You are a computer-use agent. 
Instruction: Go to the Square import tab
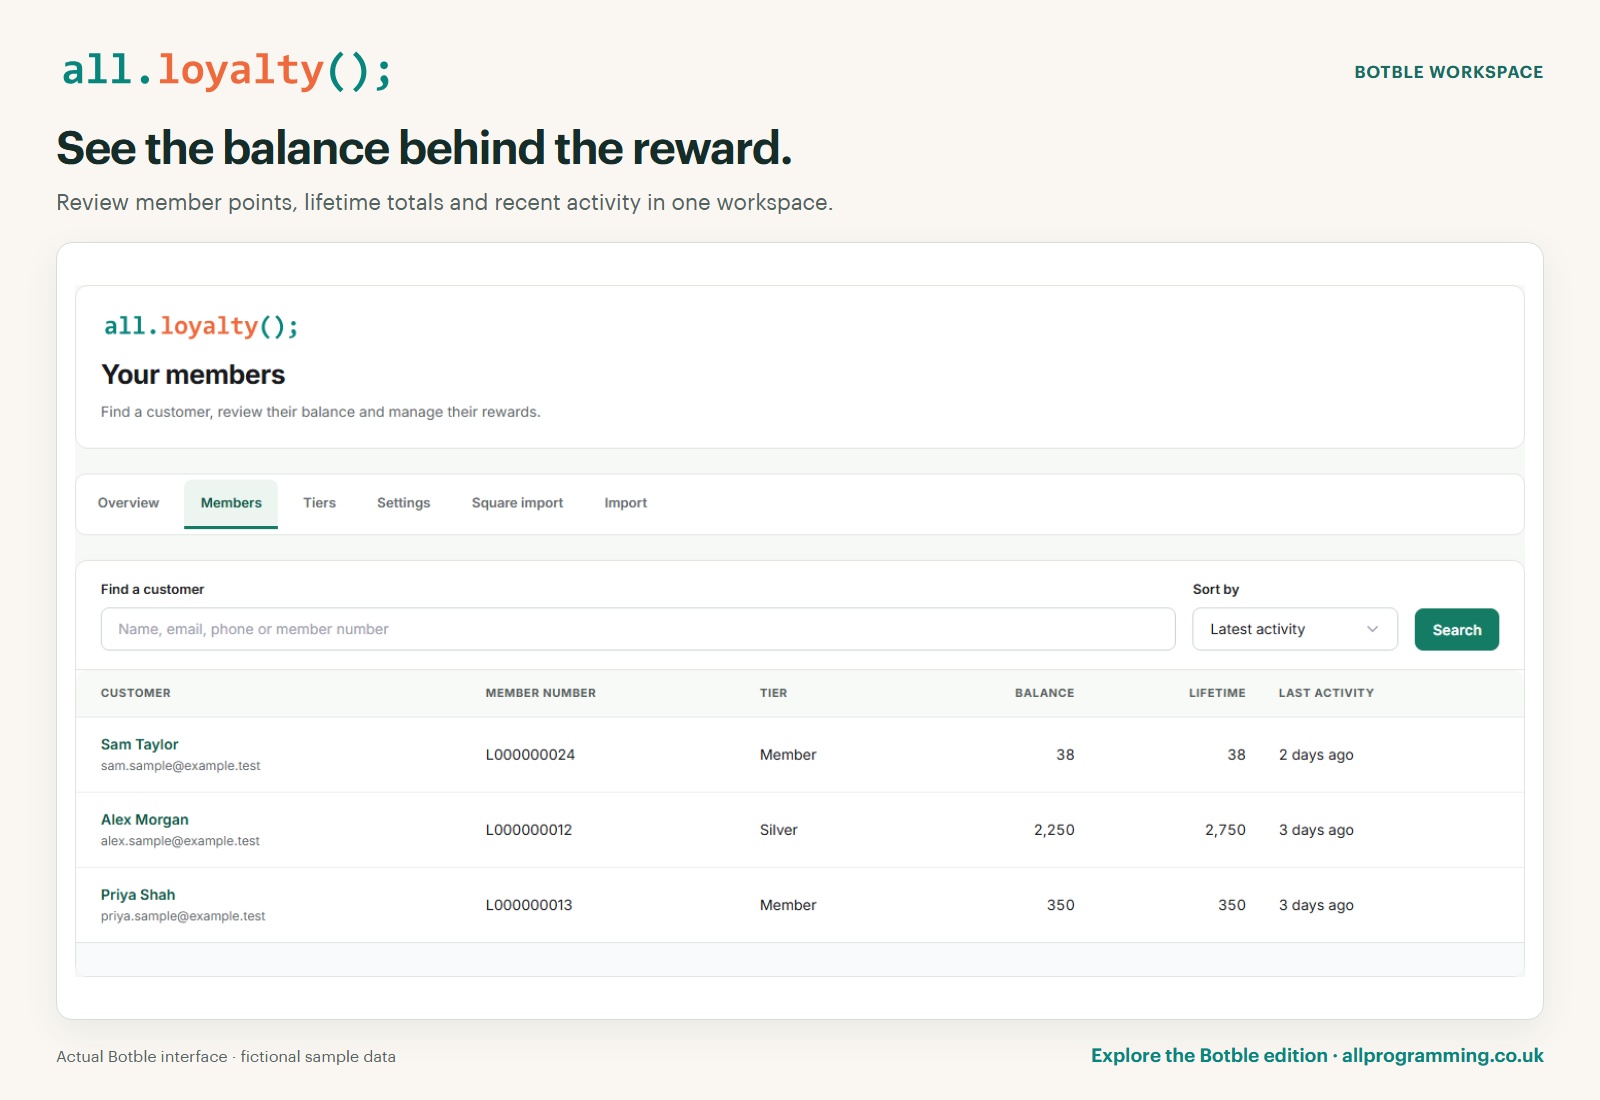tap(517, 503)
